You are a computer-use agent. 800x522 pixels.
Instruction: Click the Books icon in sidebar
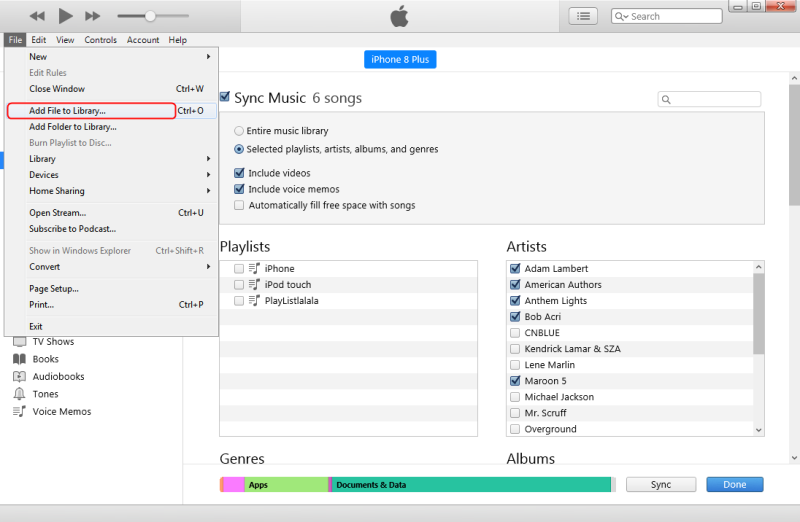coord(19,359)
